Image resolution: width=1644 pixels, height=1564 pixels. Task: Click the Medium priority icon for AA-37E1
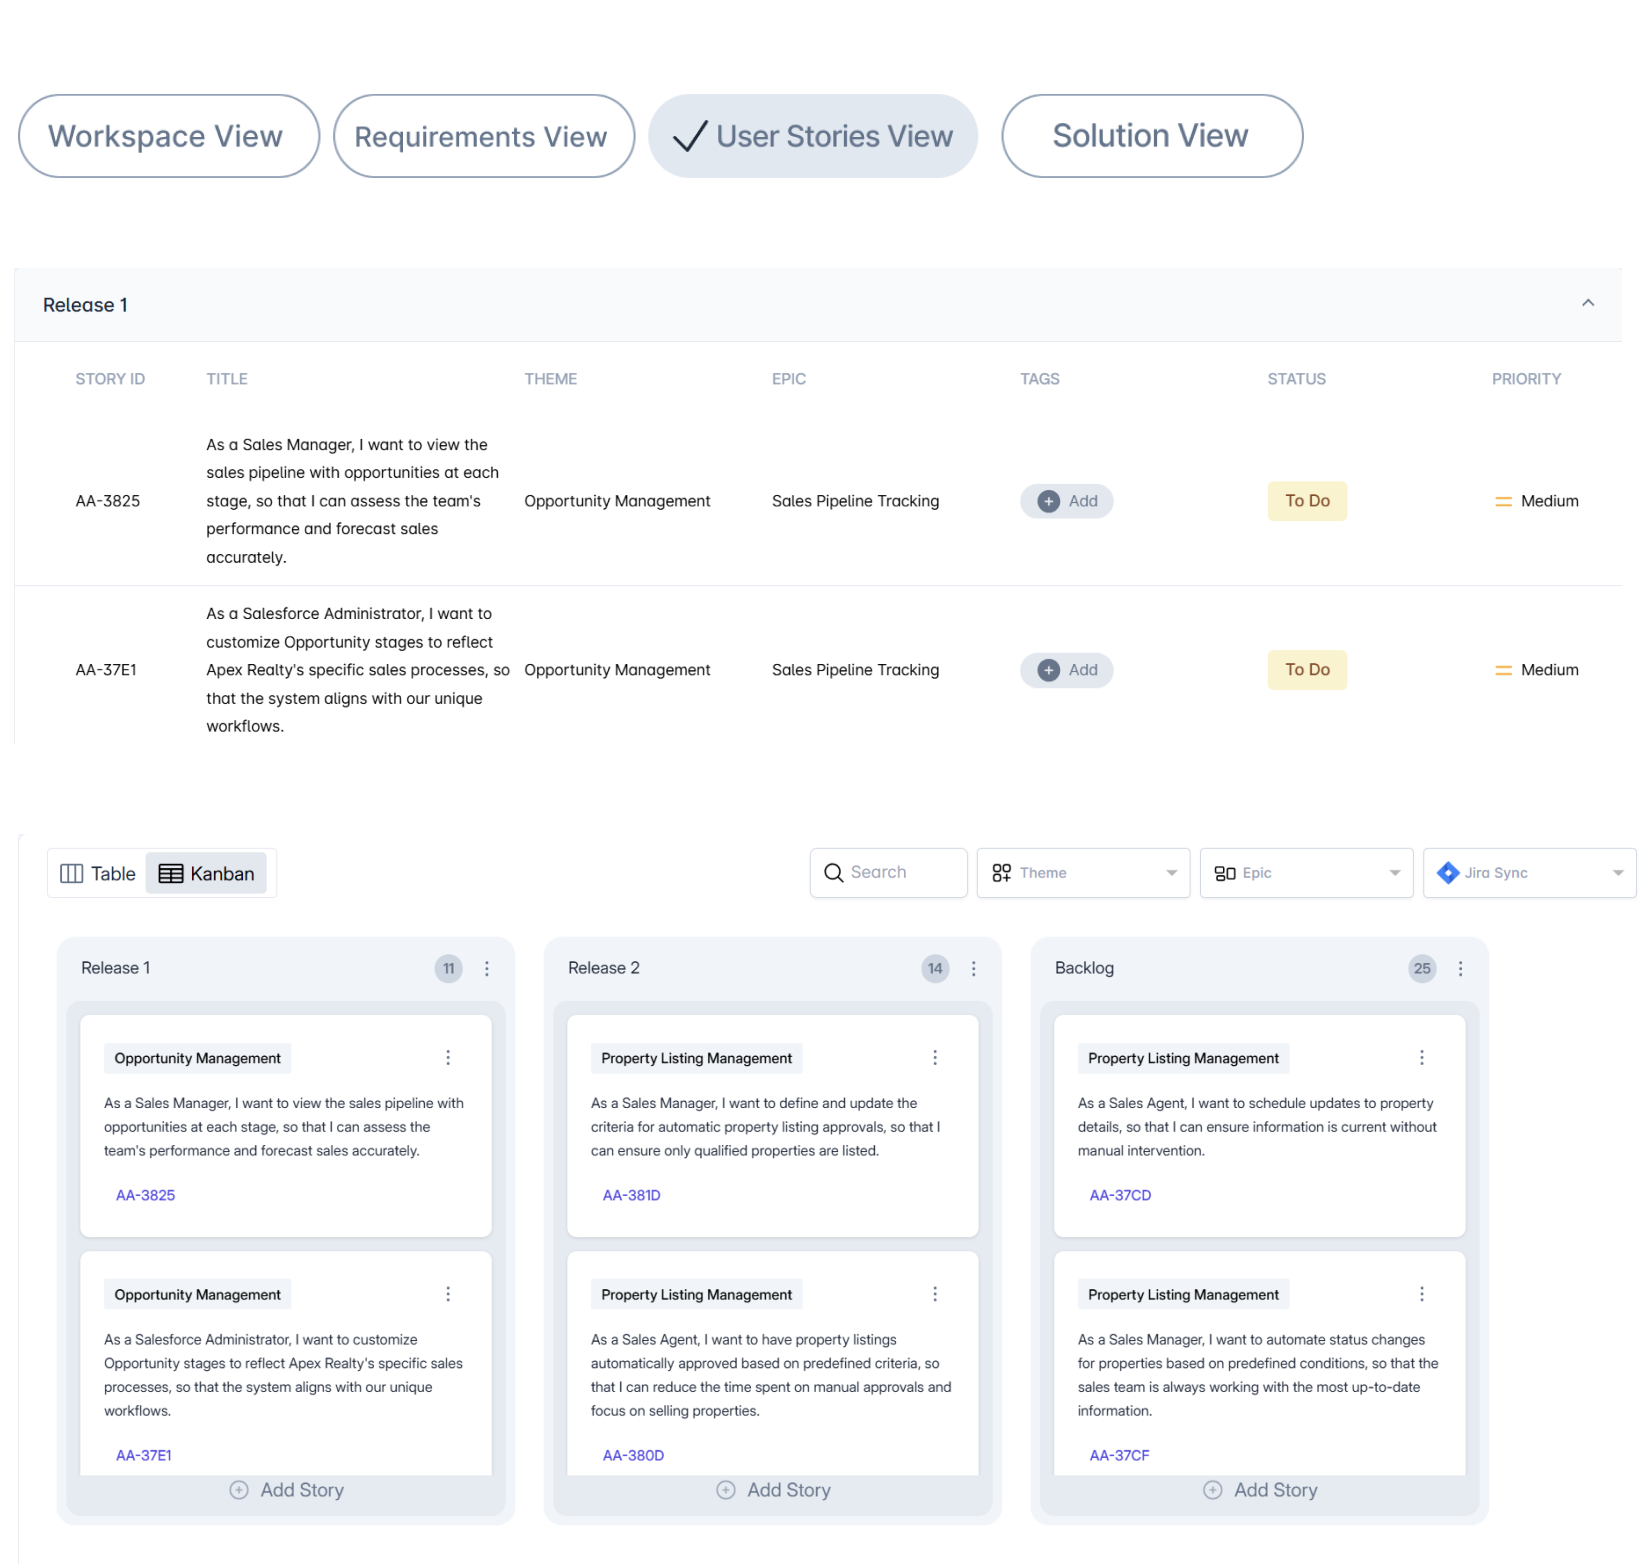(1504, 670)
